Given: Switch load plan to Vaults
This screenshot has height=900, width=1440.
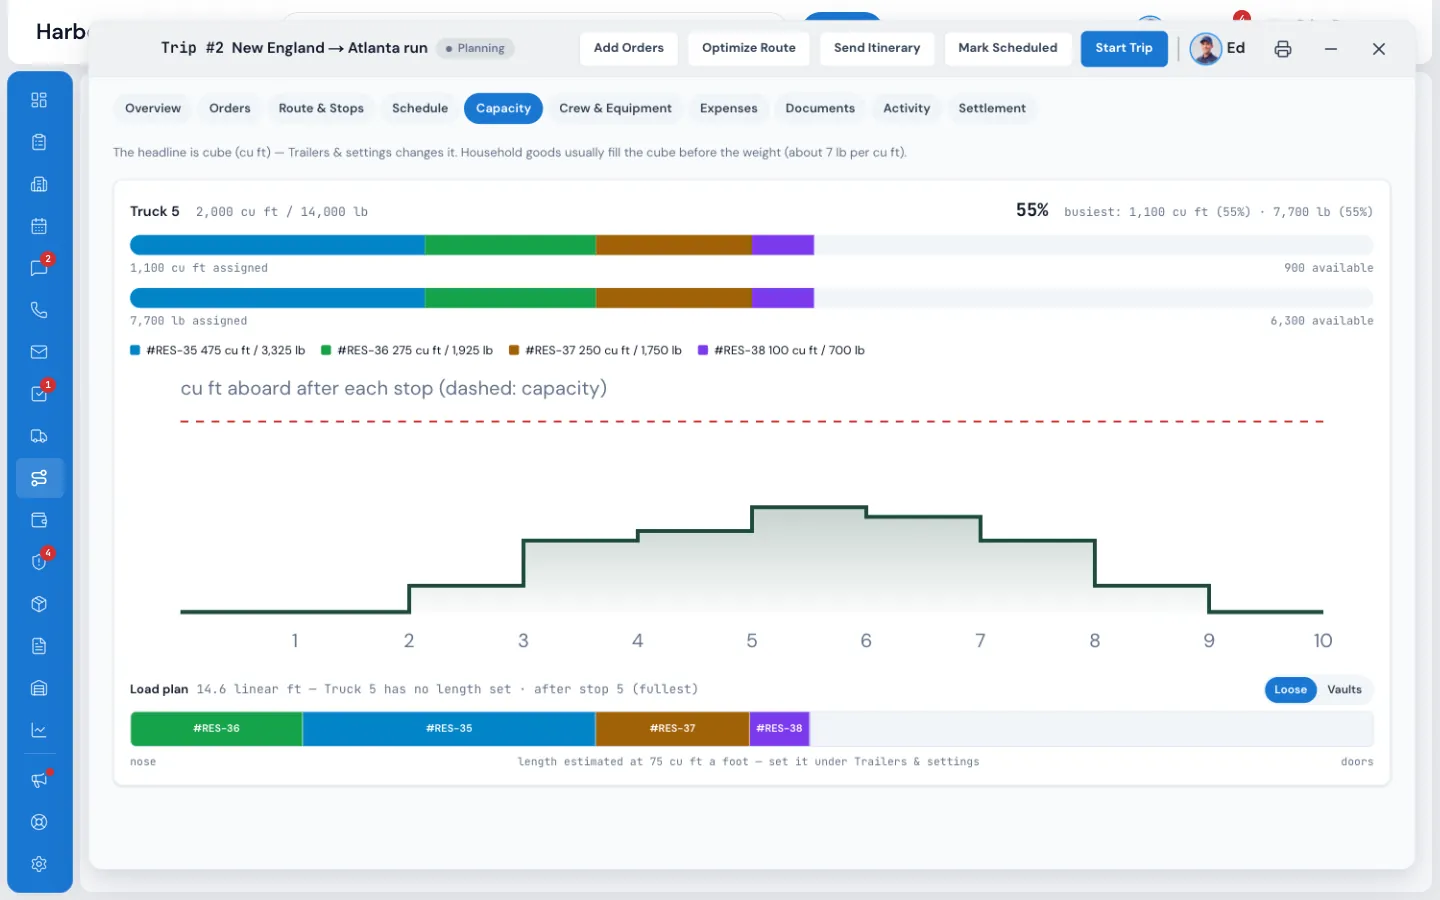Looking at the screenshot, I should pyautogui.click(x=1344, y=690).
